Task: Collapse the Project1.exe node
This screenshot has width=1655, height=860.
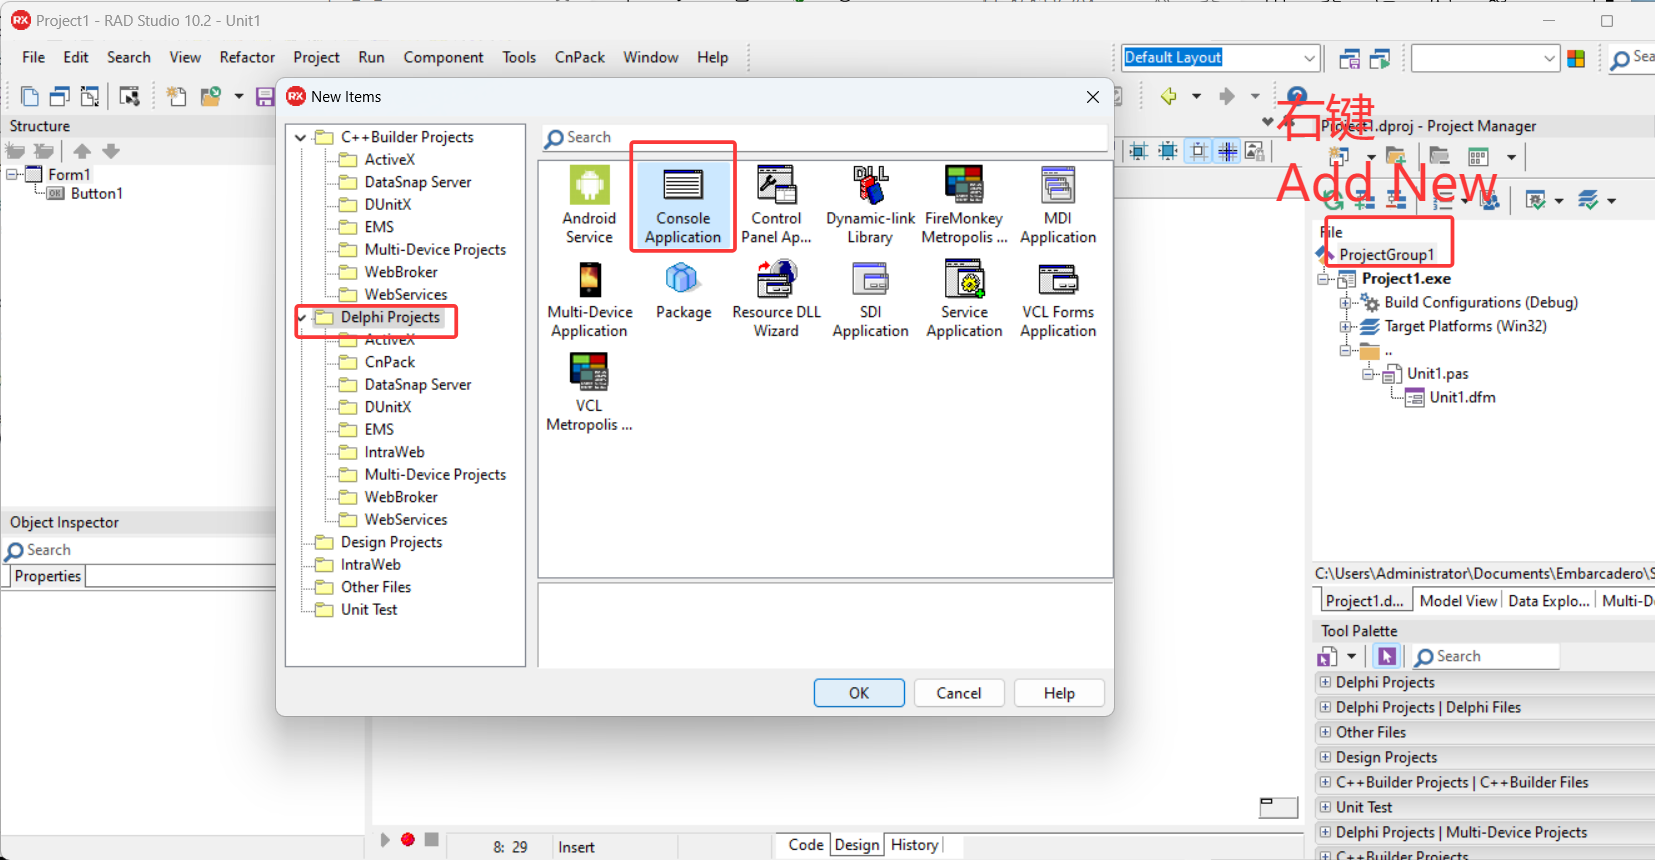Action: click(x=1323, y=279)
